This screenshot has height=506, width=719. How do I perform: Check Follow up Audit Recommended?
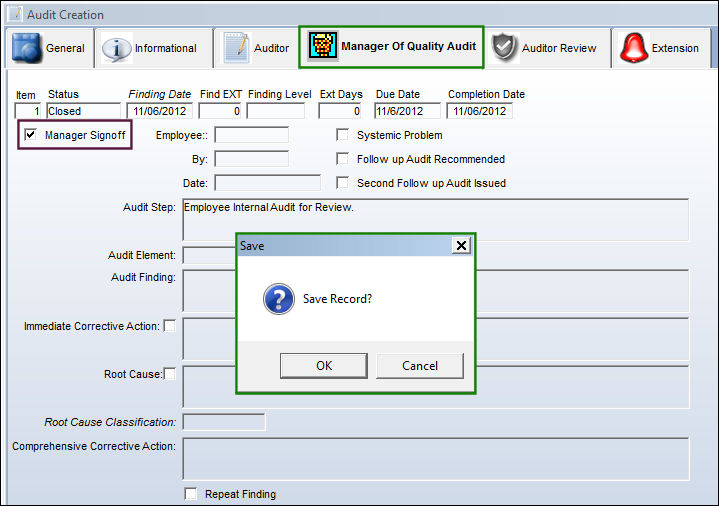[x=342, y=159]
